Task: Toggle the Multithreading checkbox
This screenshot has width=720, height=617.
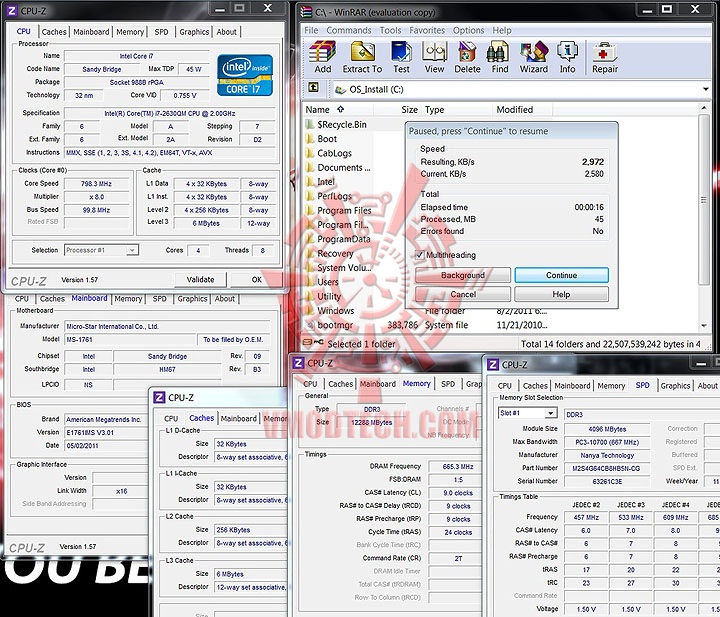Action: (419, 255)
